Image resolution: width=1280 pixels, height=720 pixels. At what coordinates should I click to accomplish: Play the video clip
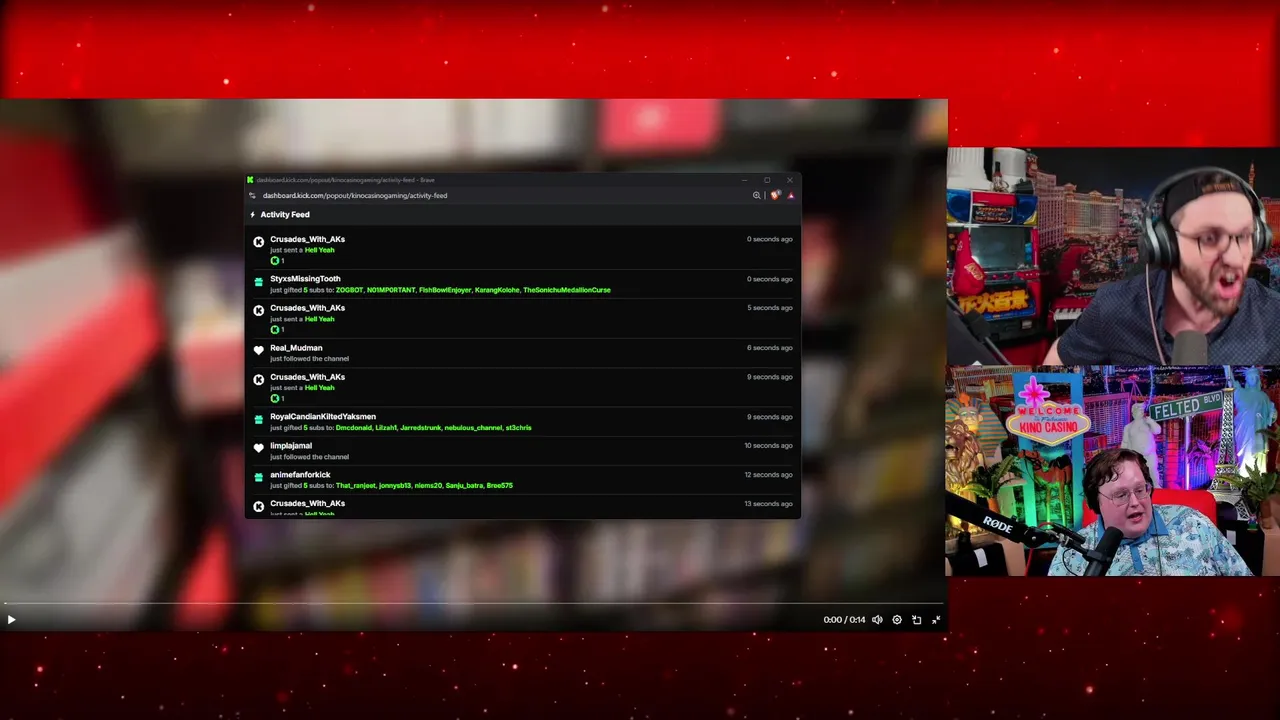[x=11, y=620]
